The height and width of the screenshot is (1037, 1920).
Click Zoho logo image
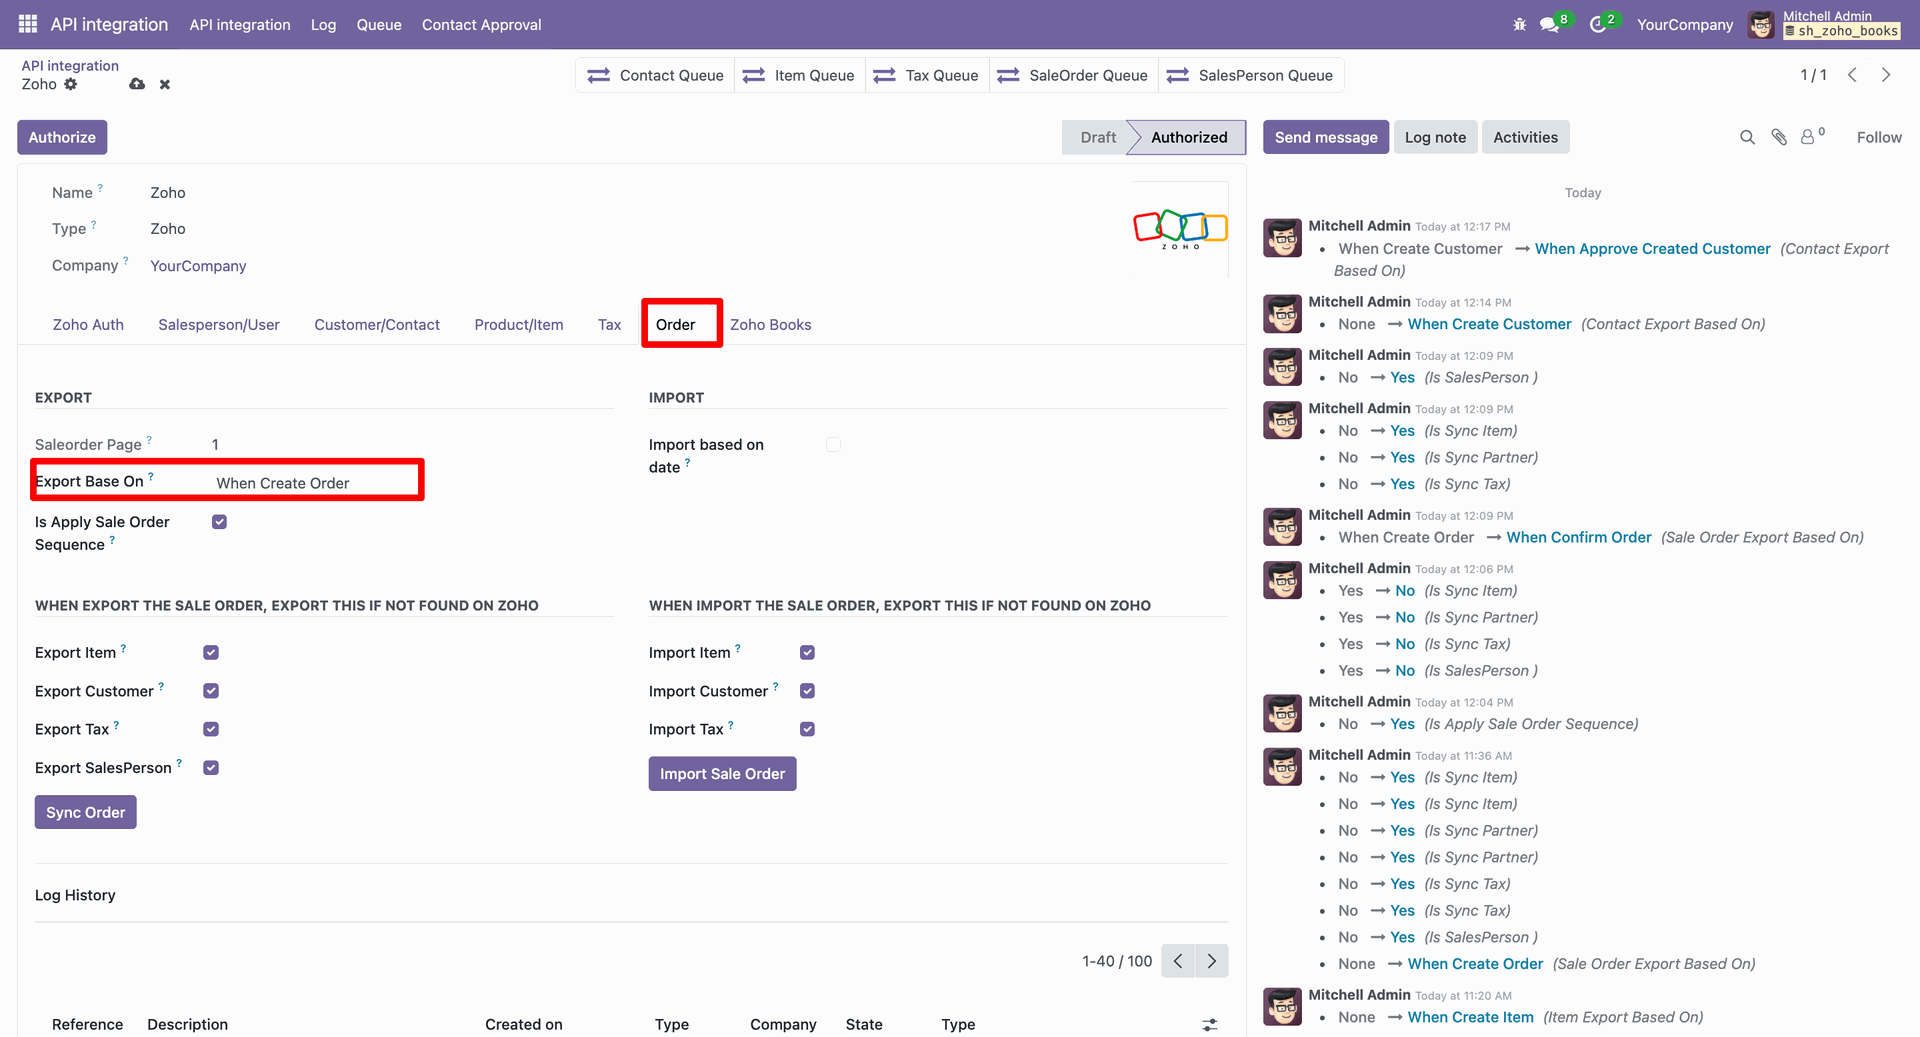[1180, 229]
